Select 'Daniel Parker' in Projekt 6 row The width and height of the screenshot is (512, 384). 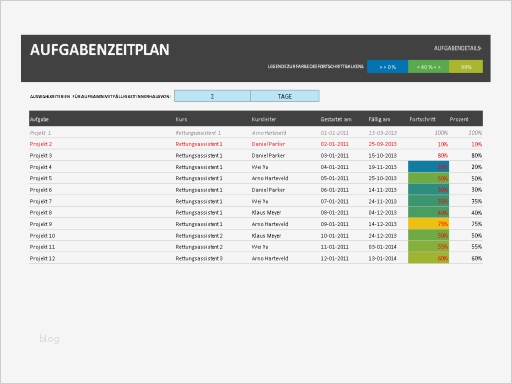tap(268, 190)
